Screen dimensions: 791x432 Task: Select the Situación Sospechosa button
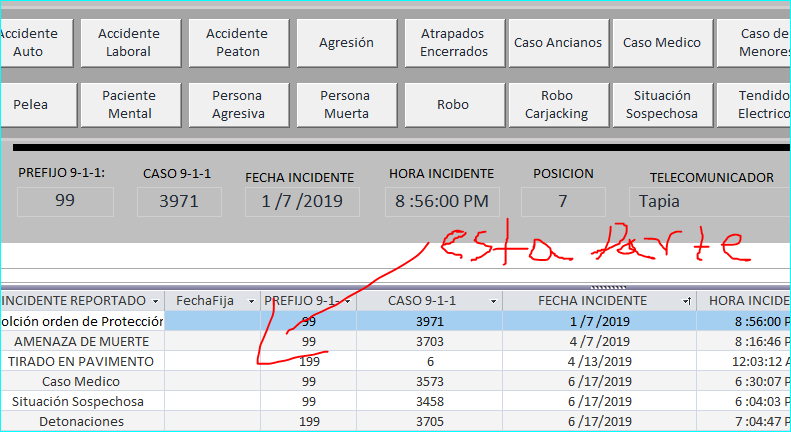[x=661, y=104]
